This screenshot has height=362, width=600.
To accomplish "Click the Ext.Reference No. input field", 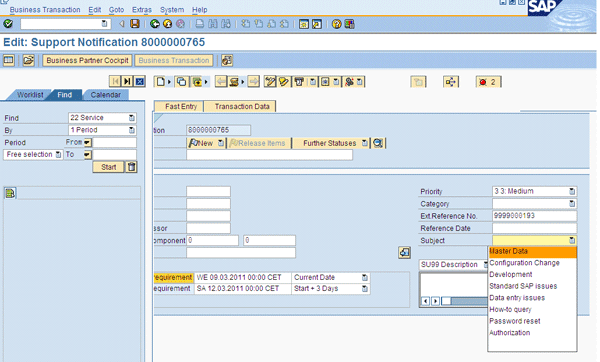I will pyautogui.click(x=534, y=215).
